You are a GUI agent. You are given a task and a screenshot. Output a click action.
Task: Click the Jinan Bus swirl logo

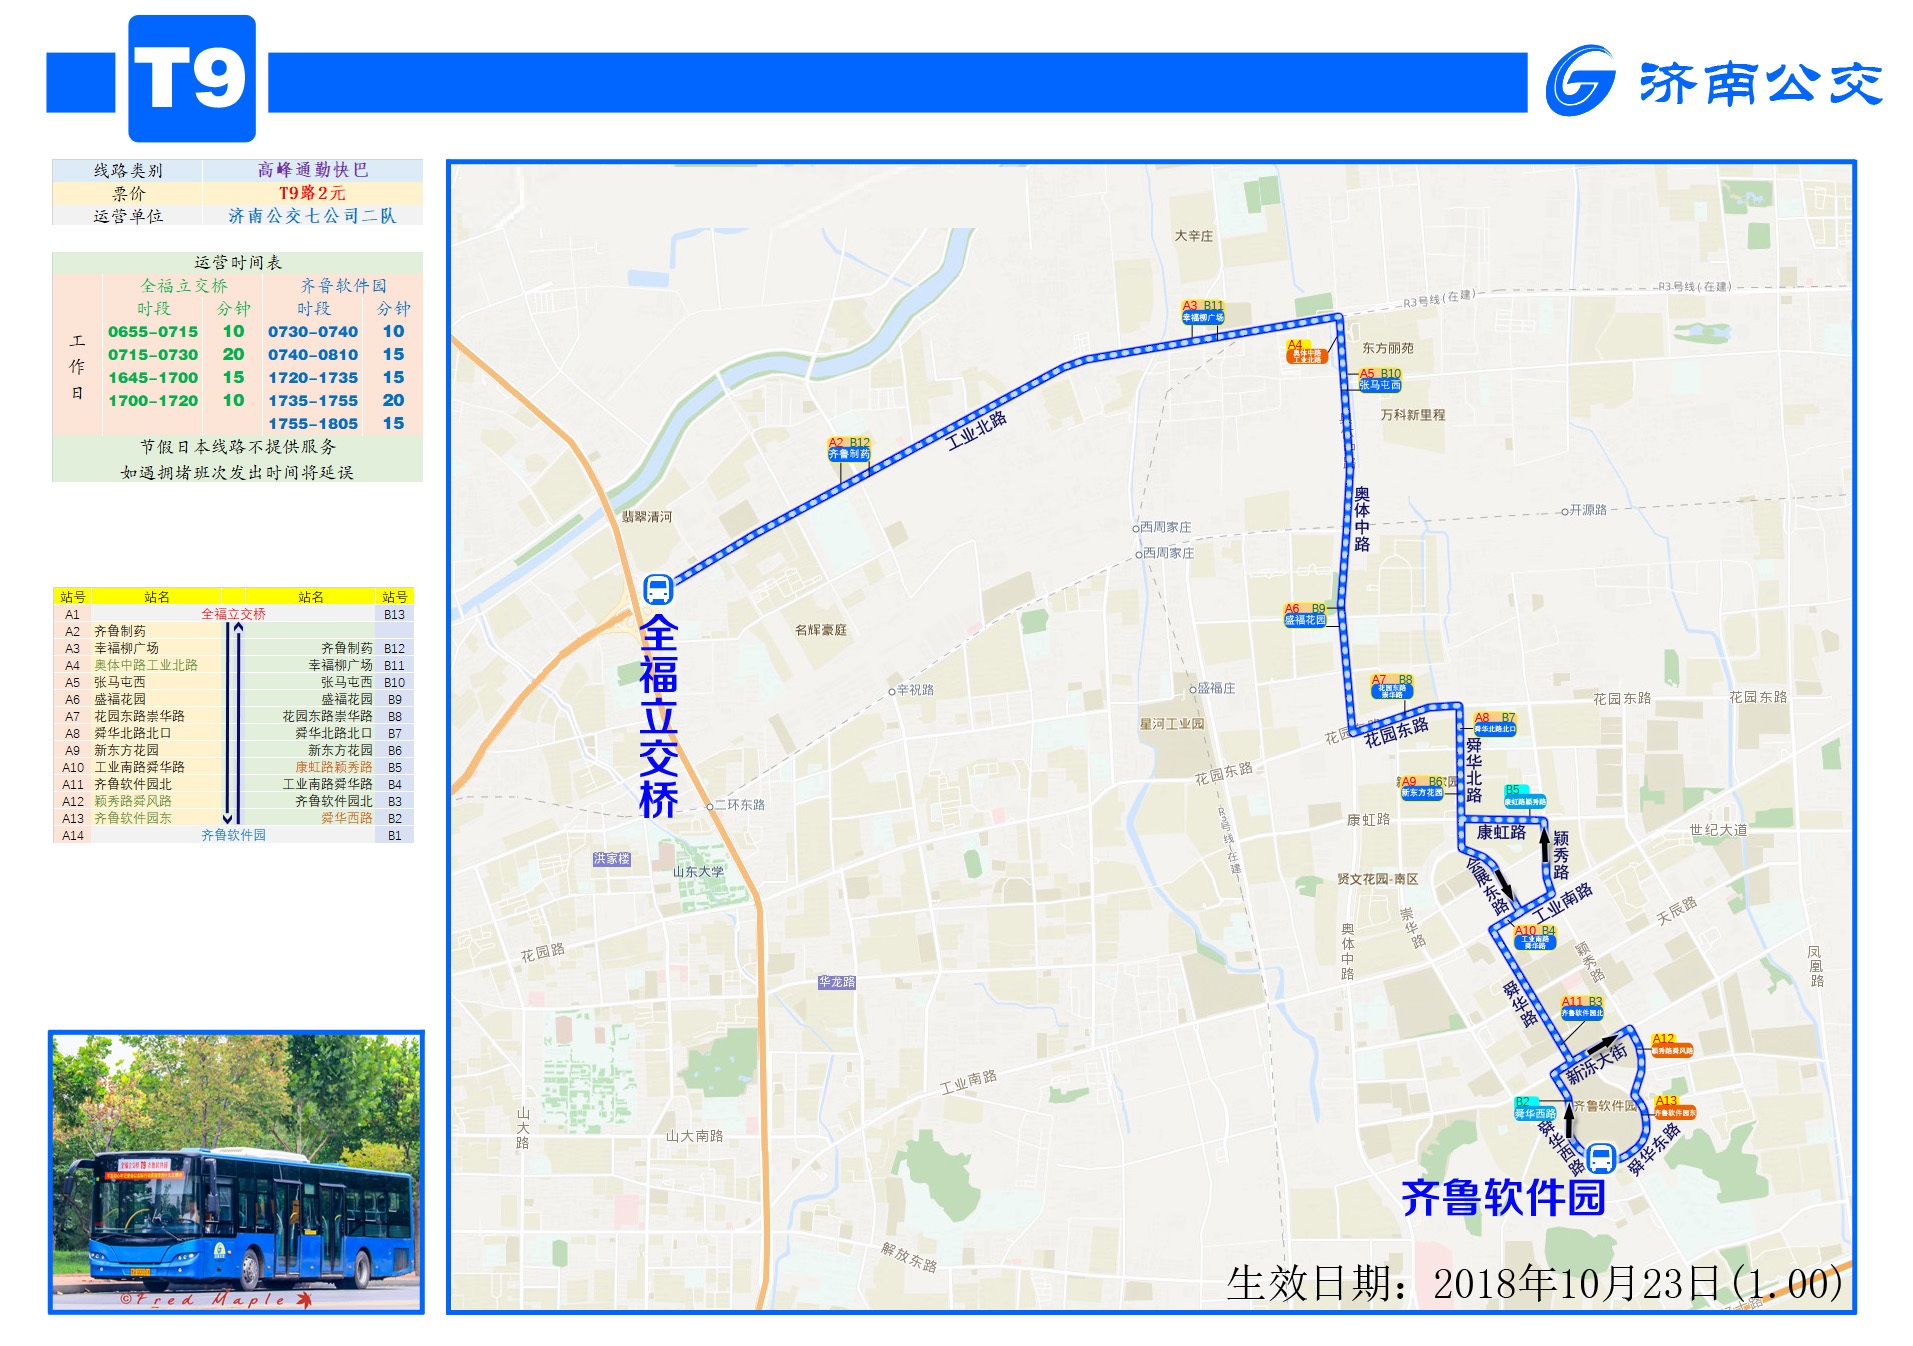click(1581, 80)
